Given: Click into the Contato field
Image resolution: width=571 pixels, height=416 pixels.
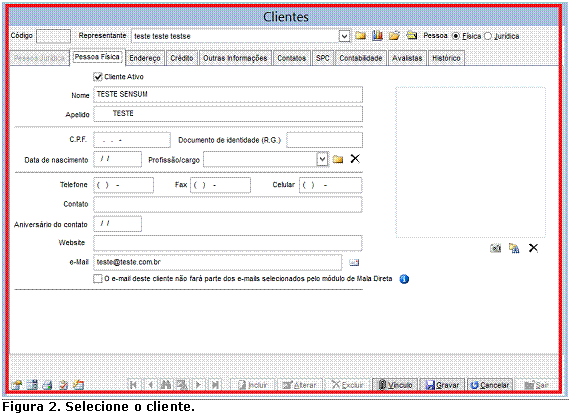Looking at the screenshot, I should (228, 204).
